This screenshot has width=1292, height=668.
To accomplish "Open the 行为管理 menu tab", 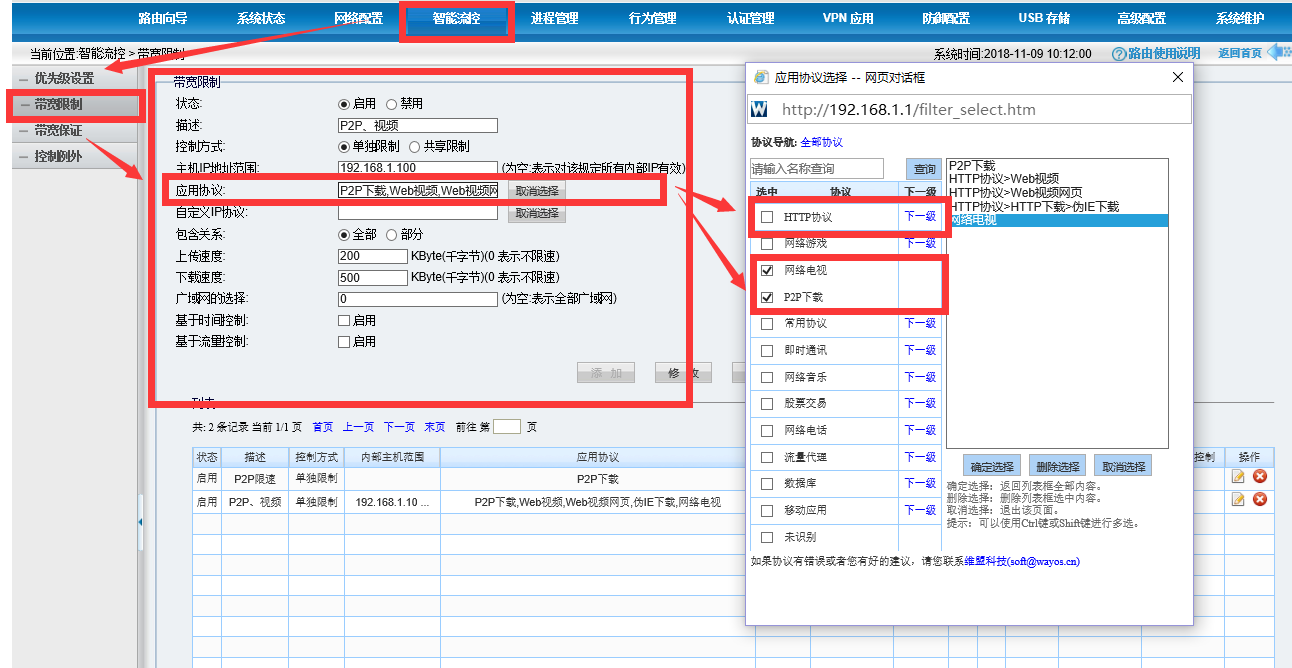I will pyautogui.click(x=652, y=17).
